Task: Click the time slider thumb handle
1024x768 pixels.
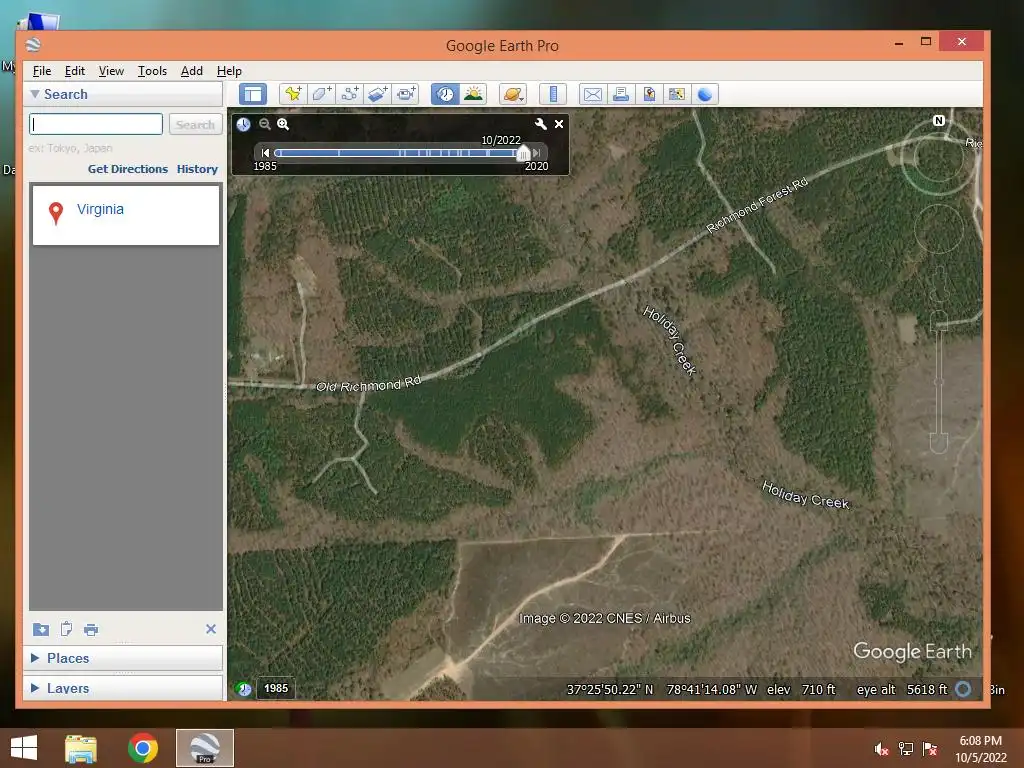Action: 522,153
